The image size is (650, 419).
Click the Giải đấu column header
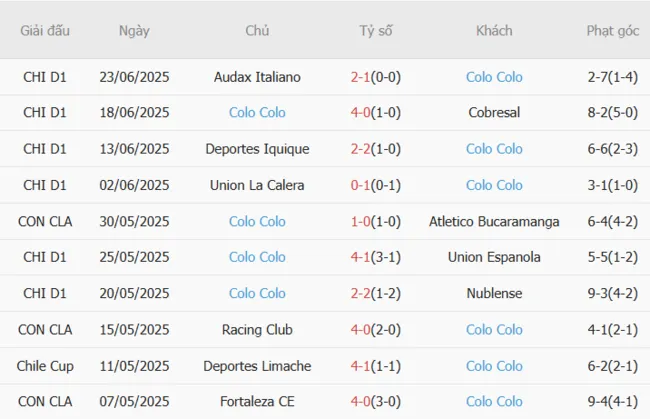[45, 31]
